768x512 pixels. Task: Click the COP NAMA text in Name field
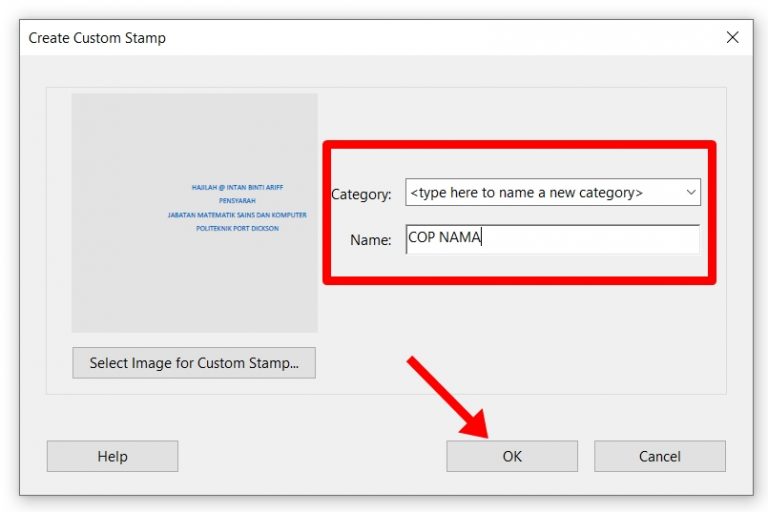[x=445, y=239]
